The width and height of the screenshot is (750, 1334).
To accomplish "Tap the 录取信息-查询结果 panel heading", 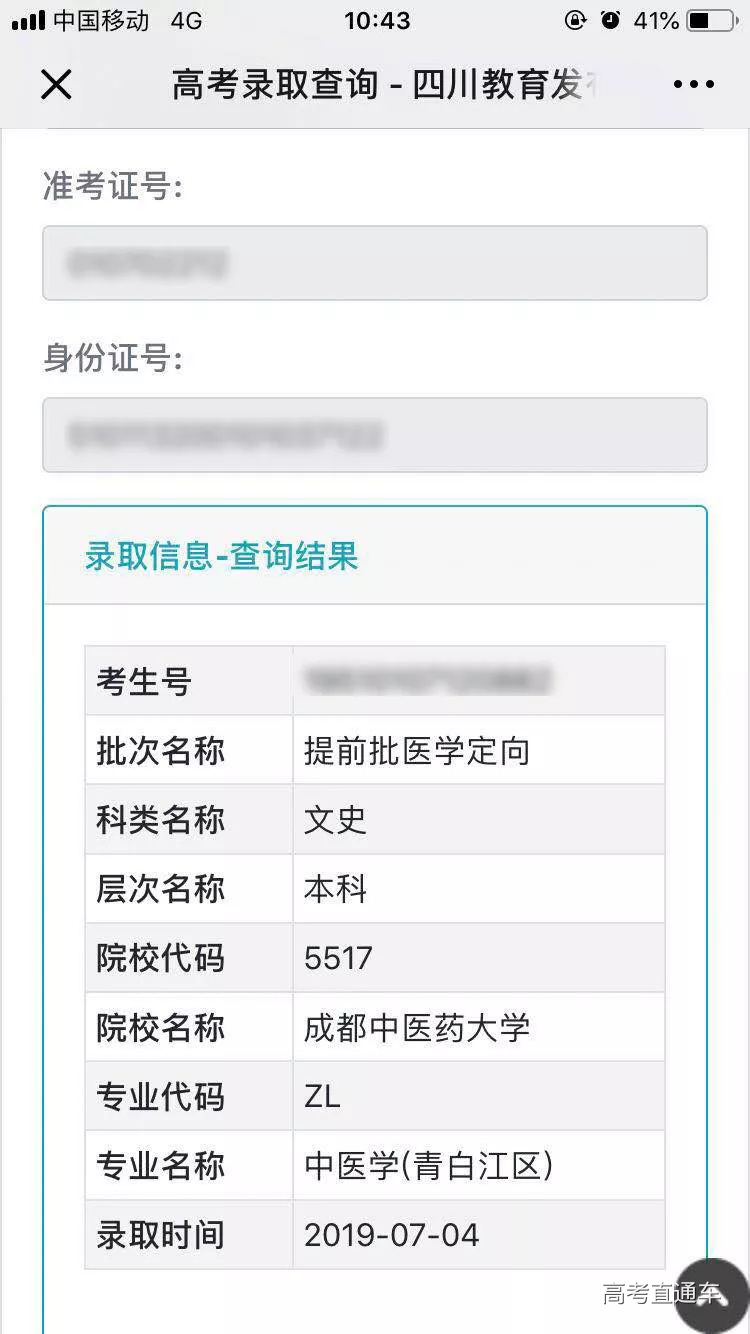I will coord(221,557).
